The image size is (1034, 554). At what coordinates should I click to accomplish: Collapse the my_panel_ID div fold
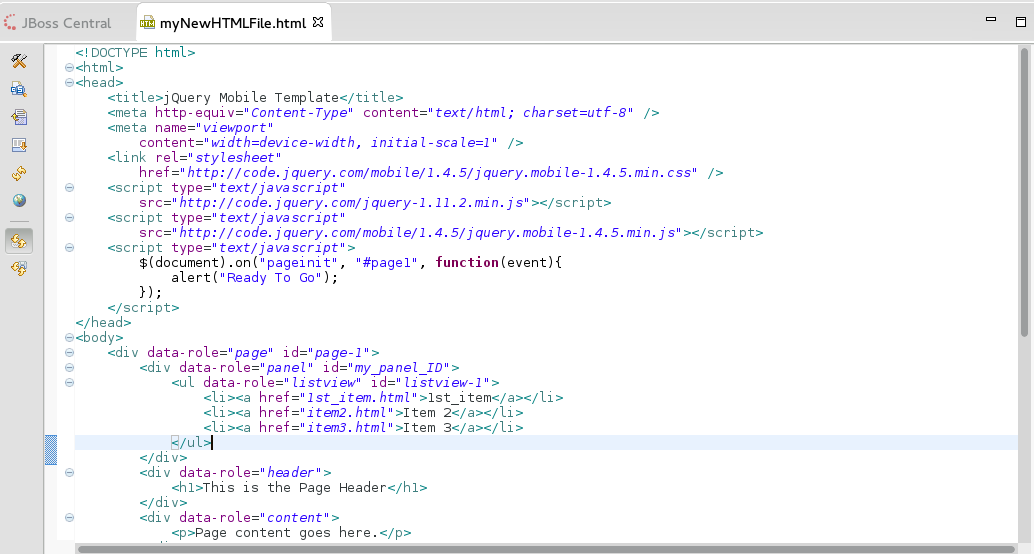[x=69, y=367]
